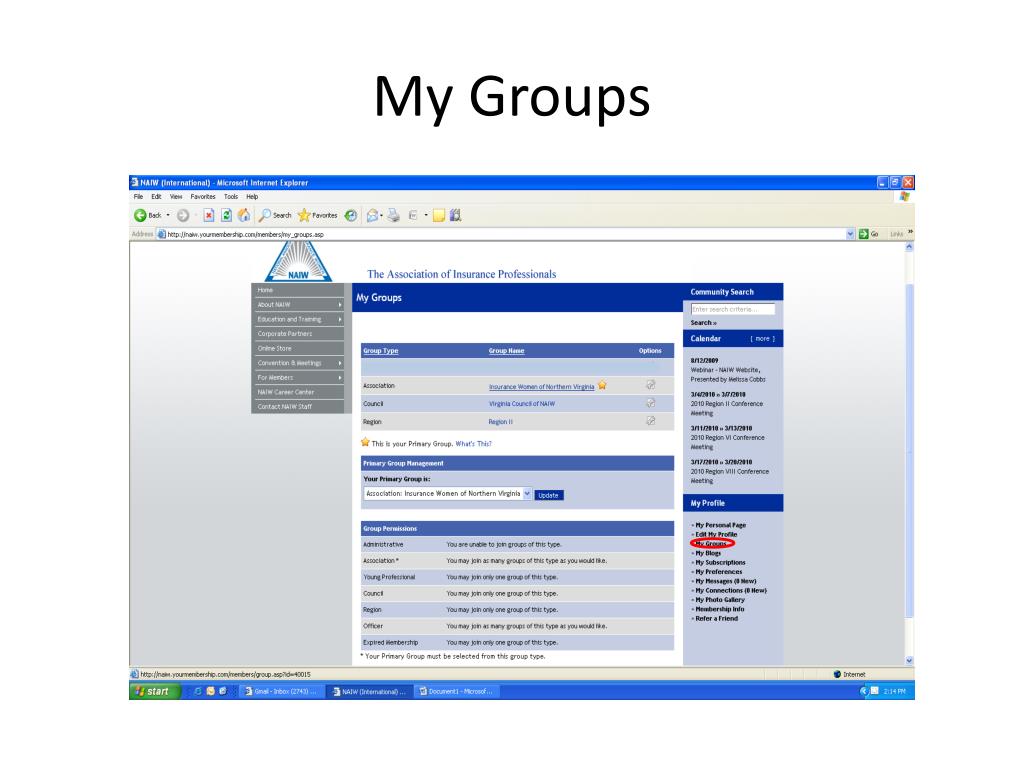The width and height of the screenshot is (1024, 768).
Task: Click the Forward navigation arrow
Action: pyautogui.click(x=183, y=215)
